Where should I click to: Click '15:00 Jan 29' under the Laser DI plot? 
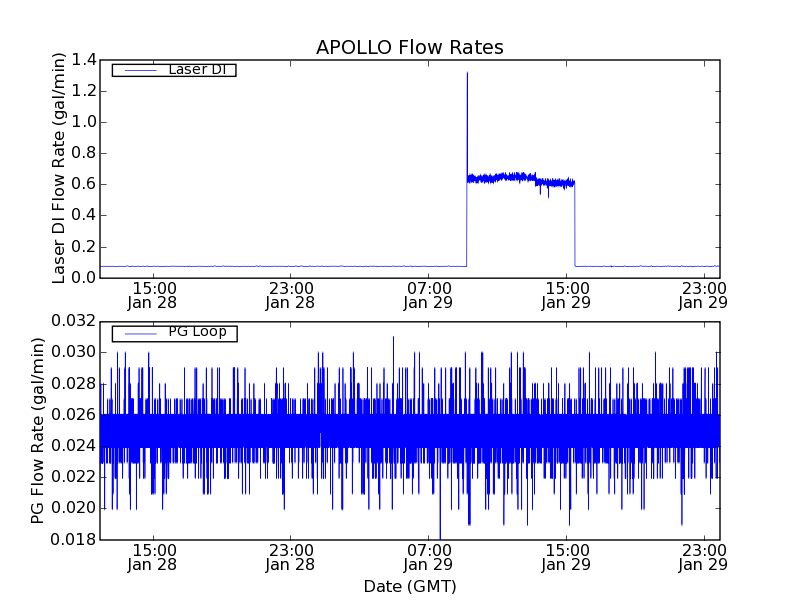coord(566,296)
